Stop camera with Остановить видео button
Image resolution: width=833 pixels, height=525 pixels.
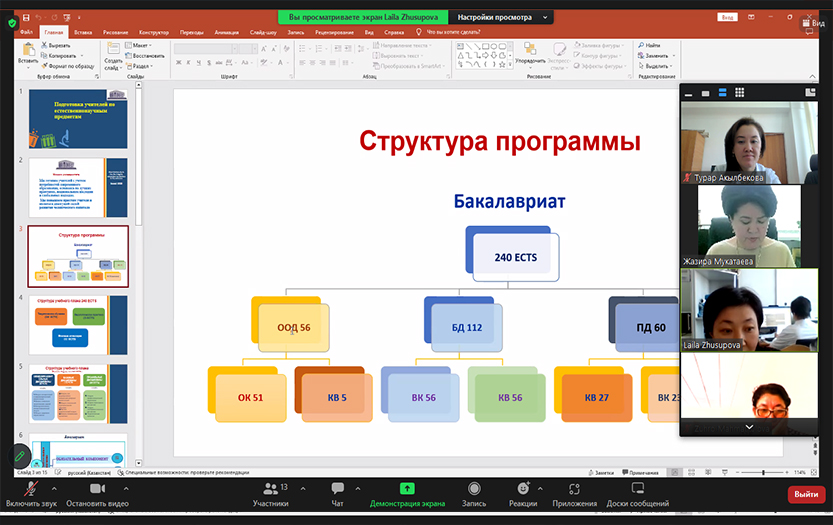tap(98, 489)
